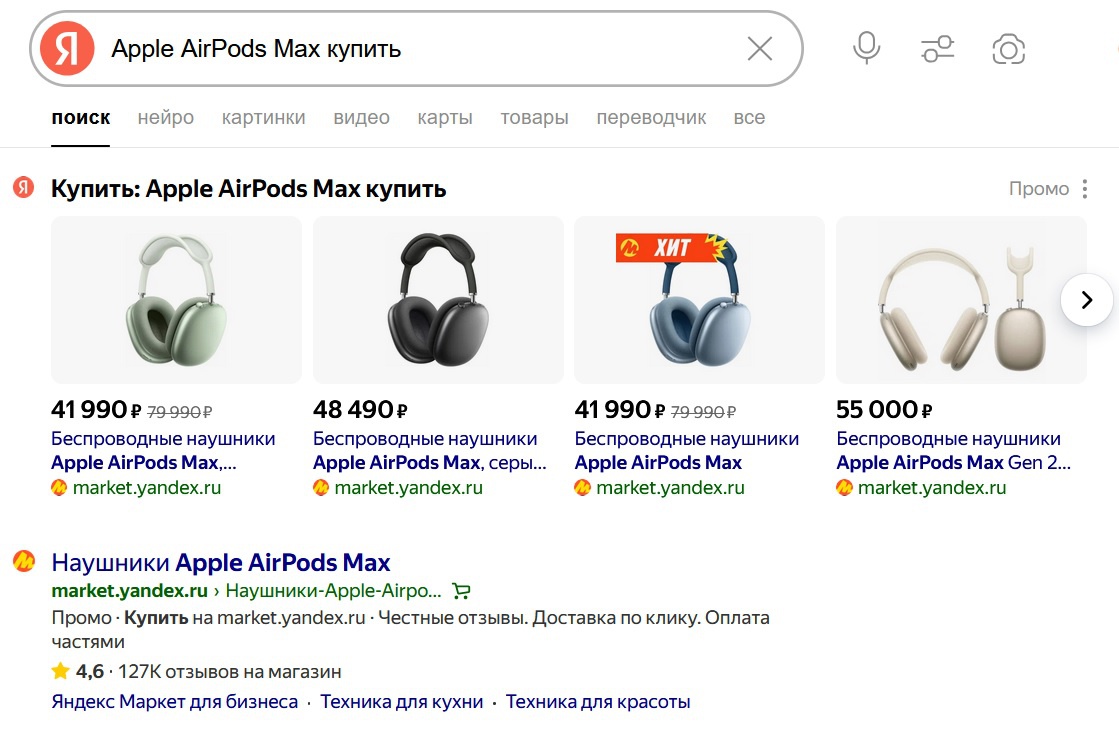This screenshot has width=1119, height=735.
Task: Open the «товары» tab
Action: [534, 118]
